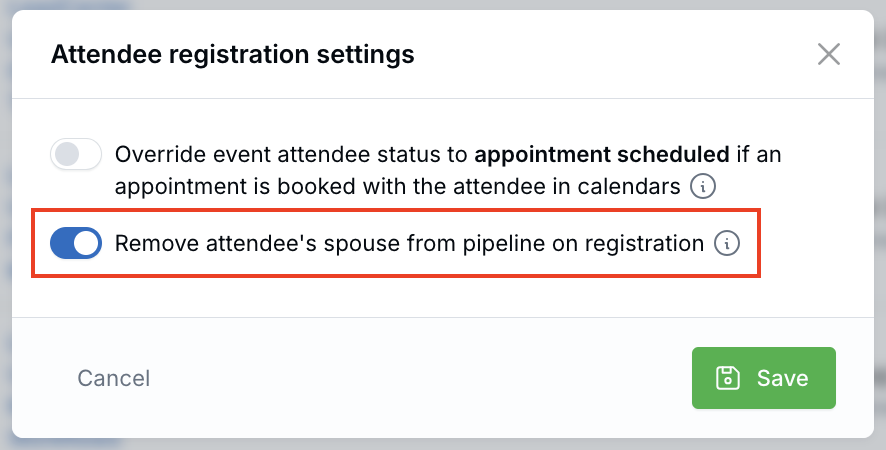This screenshot has height=450, width=886.
Task: Click the 'Override event attendee status' label
Action: click(290, 155)
